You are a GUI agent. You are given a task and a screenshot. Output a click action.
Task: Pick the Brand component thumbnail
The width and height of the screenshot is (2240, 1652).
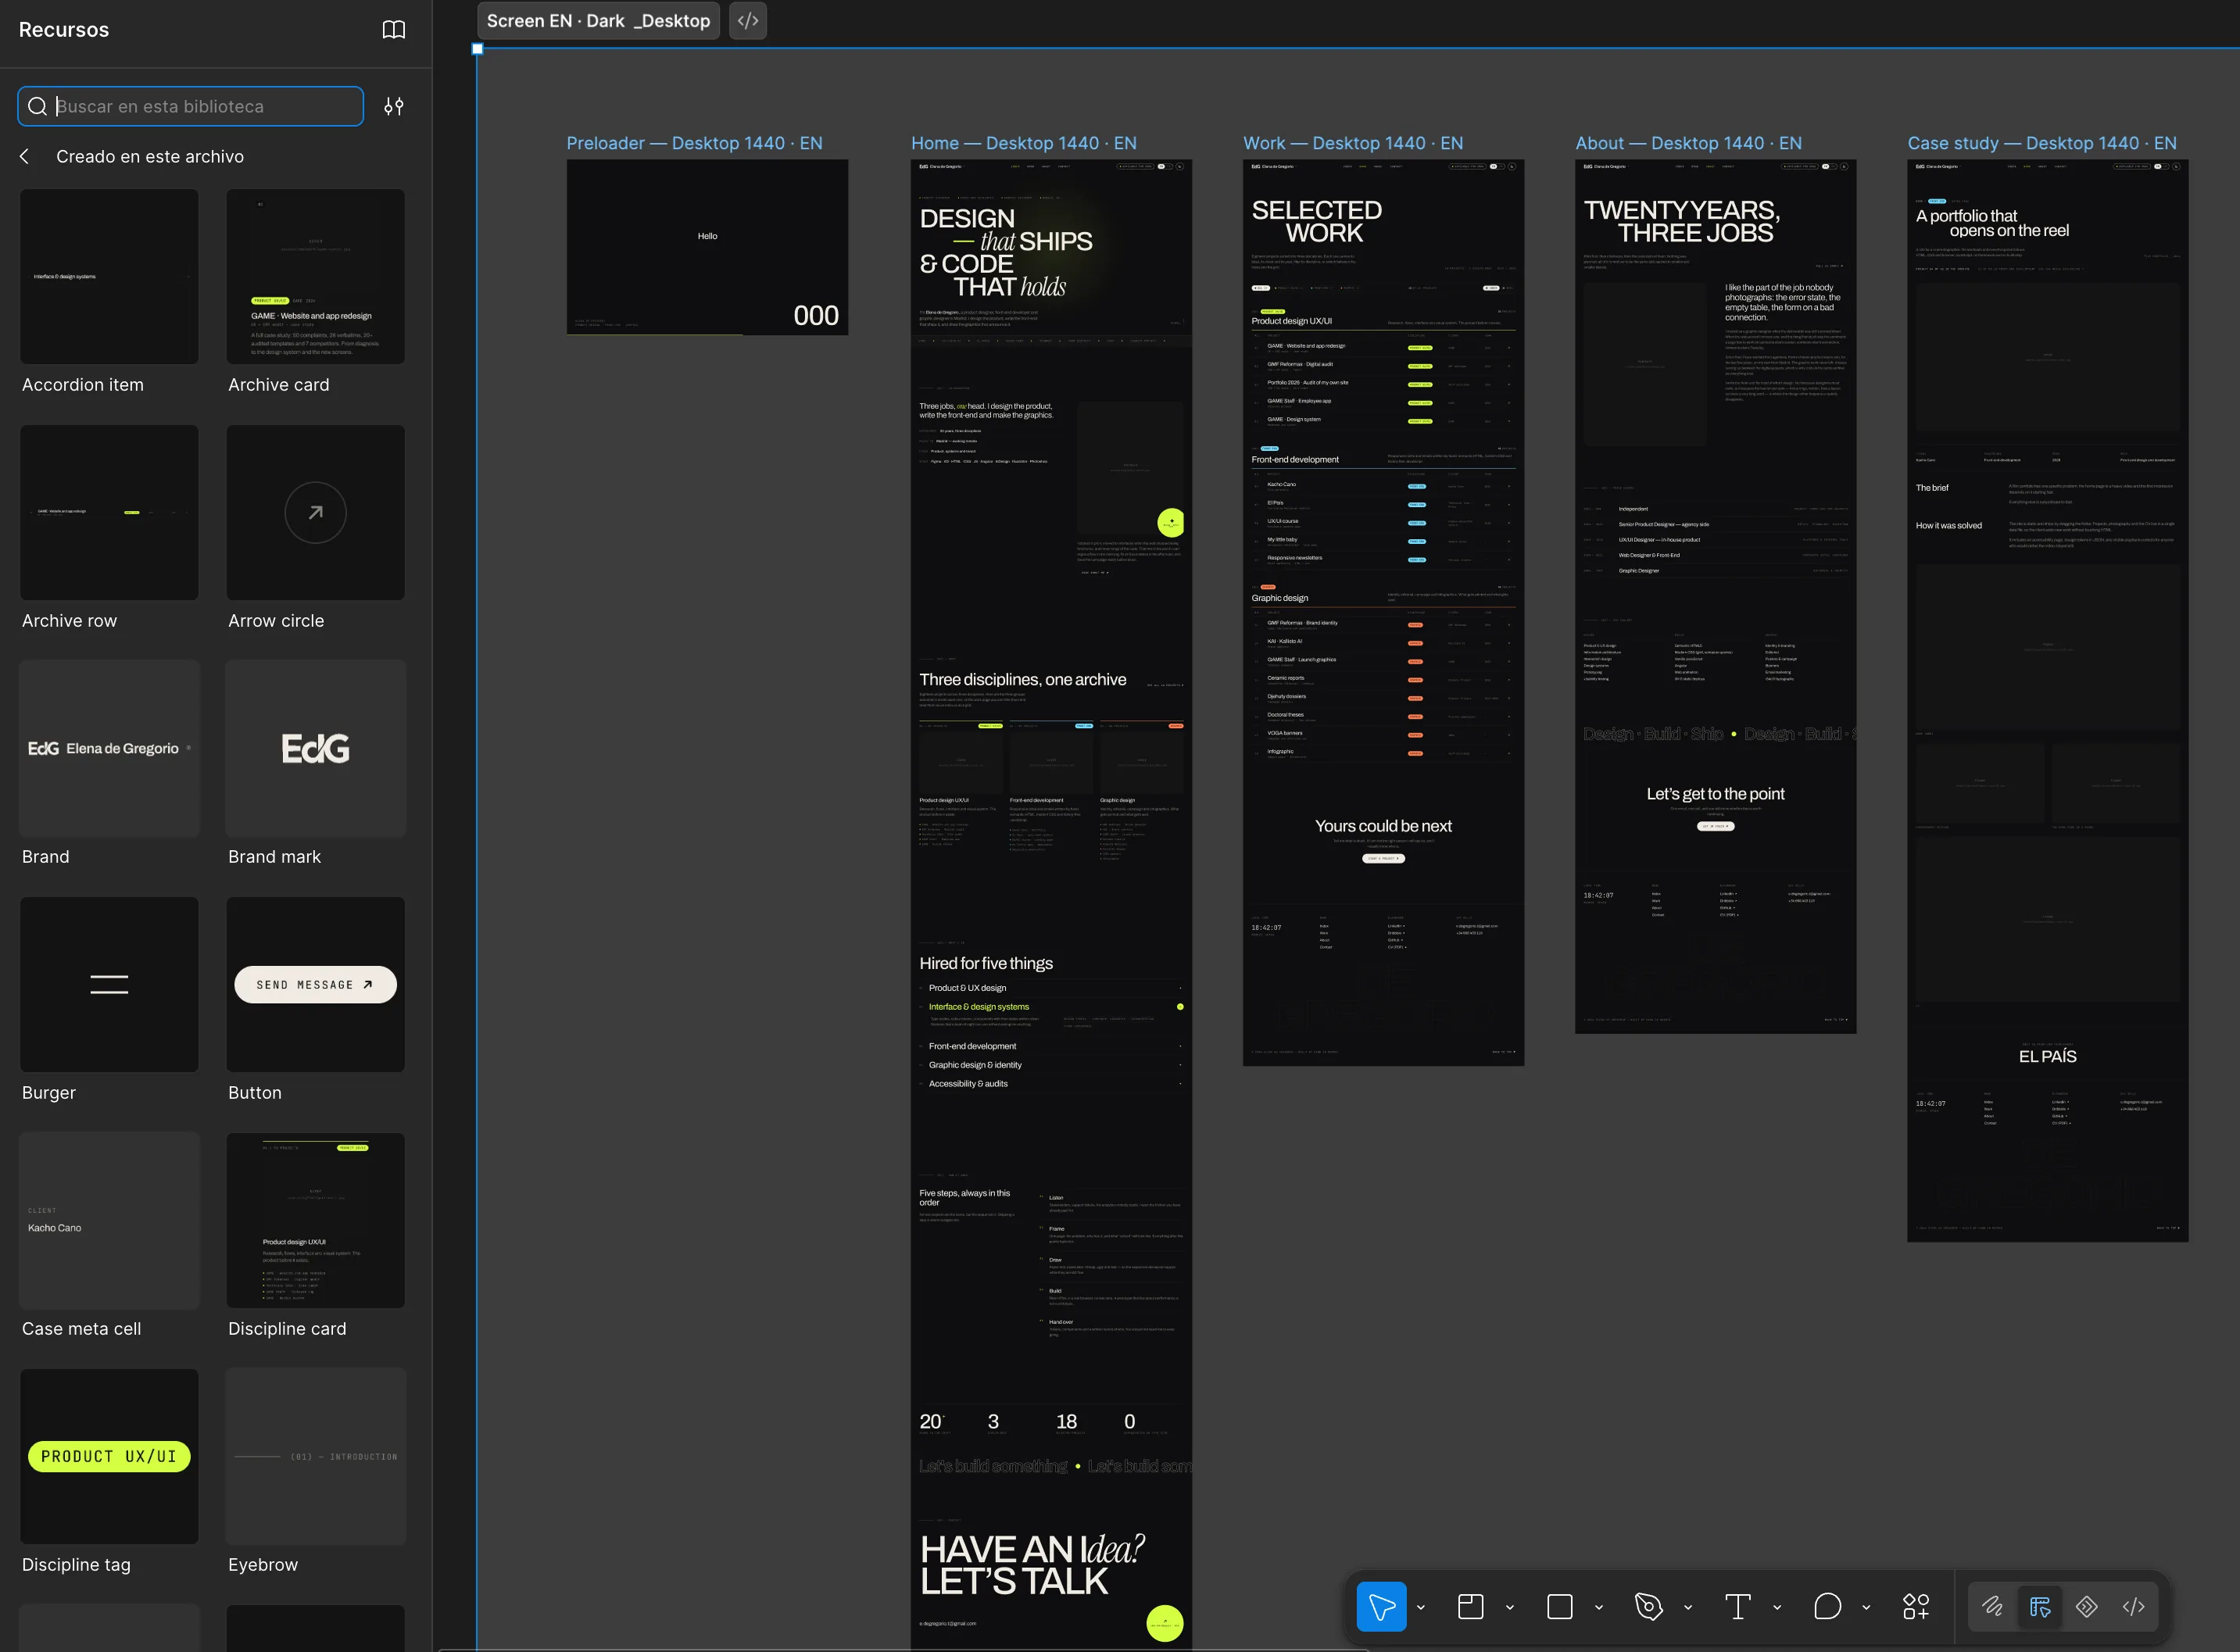click(x=109, y=749)
